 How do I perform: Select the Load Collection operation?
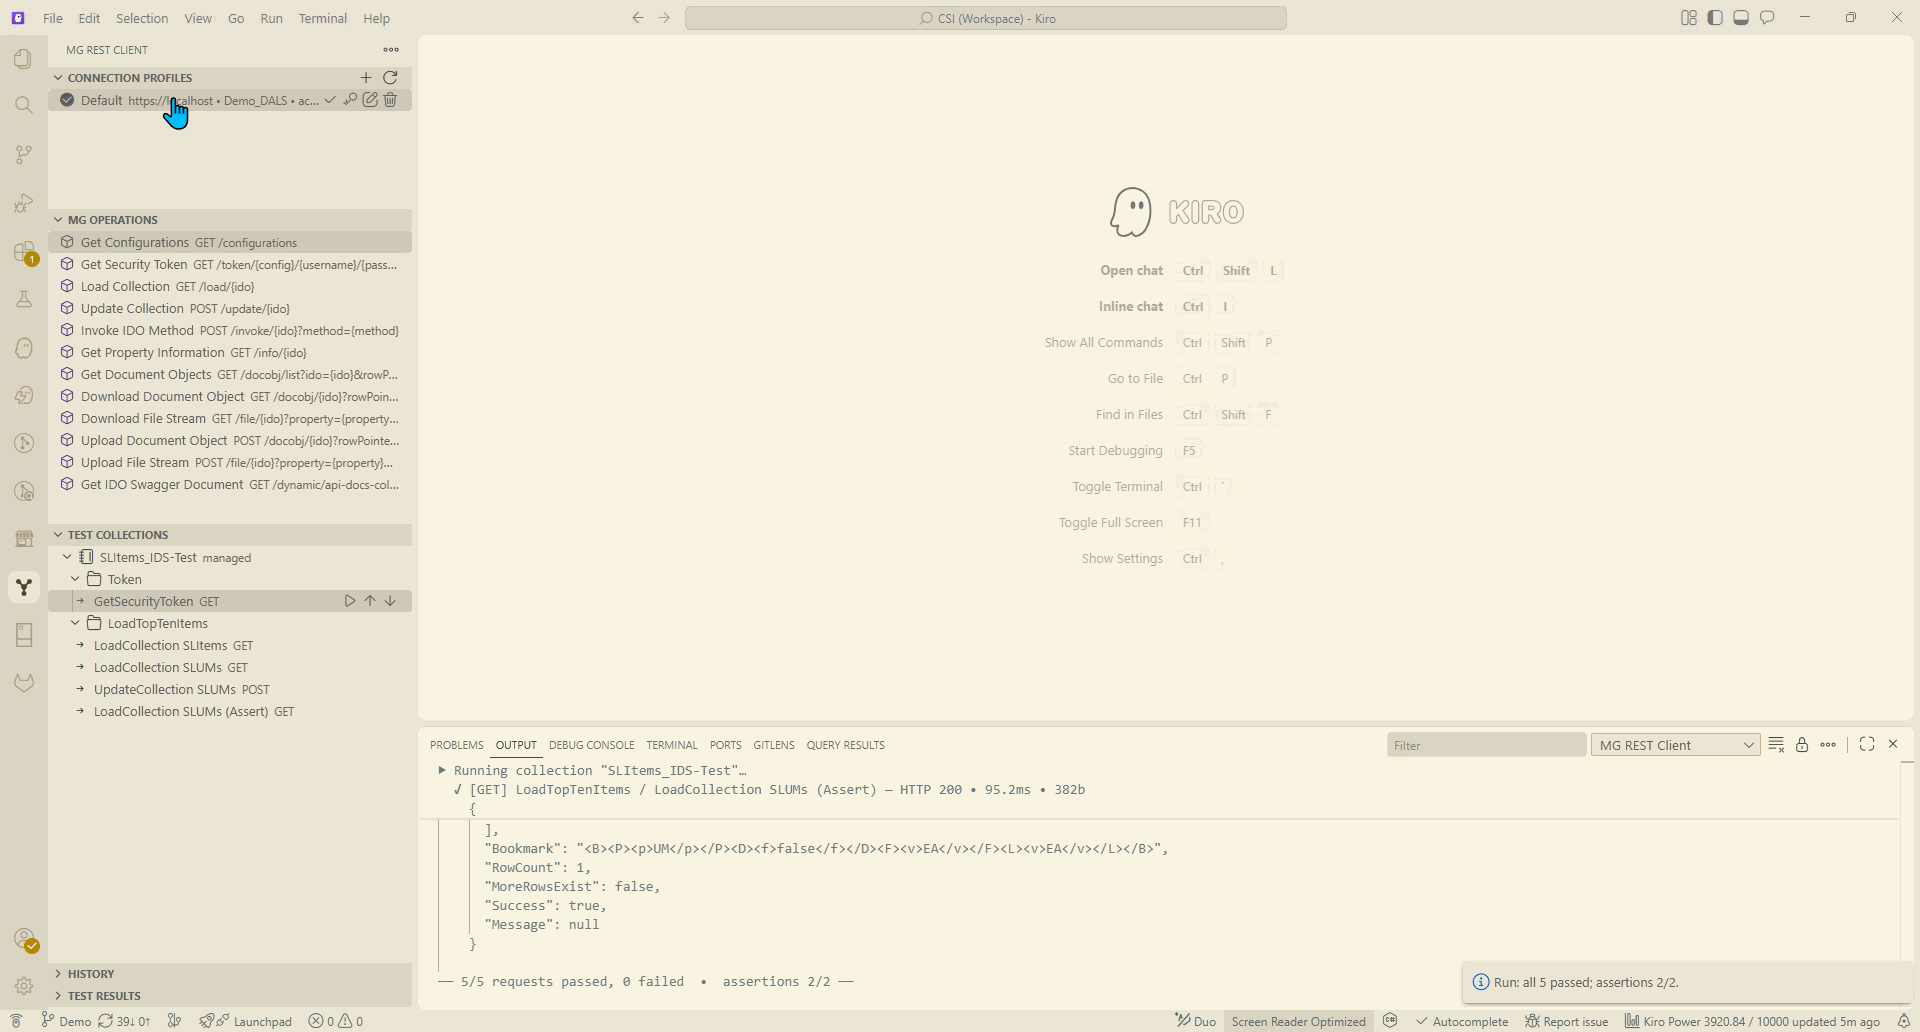pyautogui.click(x=230, y=286)
